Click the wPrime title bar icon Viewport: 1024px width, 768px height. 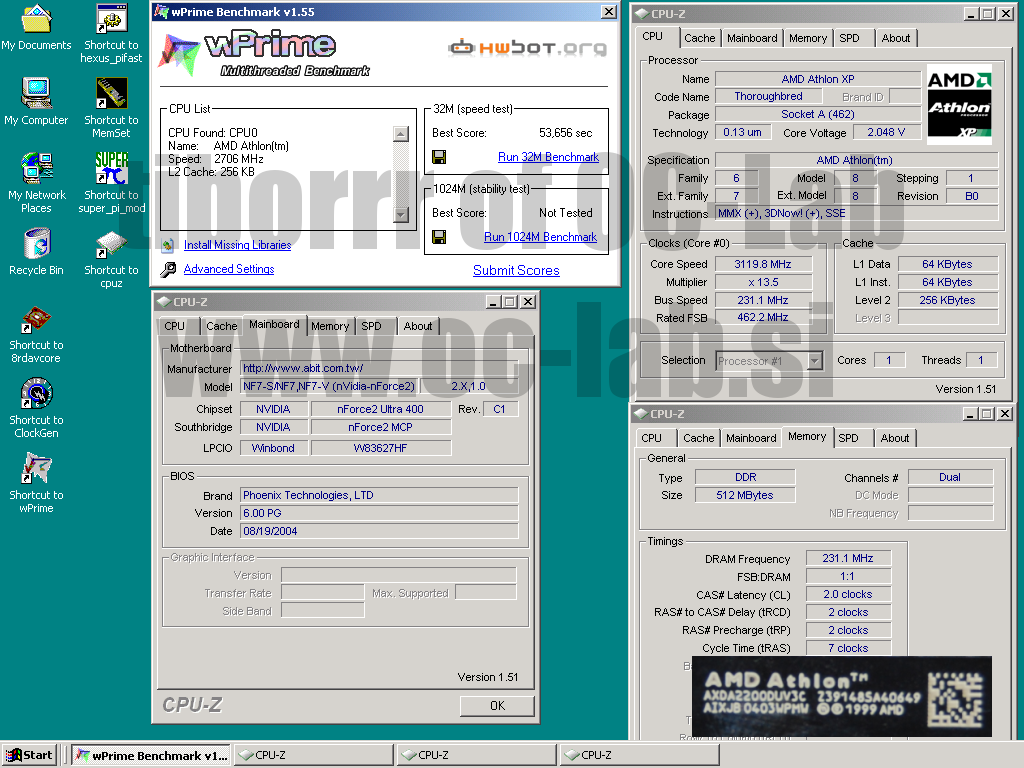161,12
